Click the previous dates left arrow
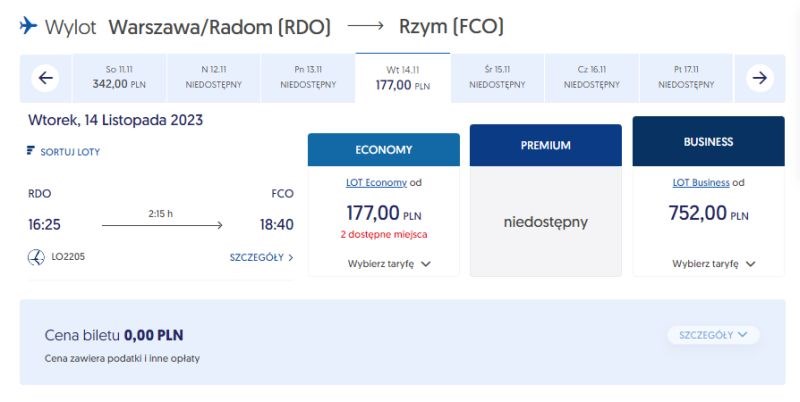The image size is (800, 402). point(45,78)
